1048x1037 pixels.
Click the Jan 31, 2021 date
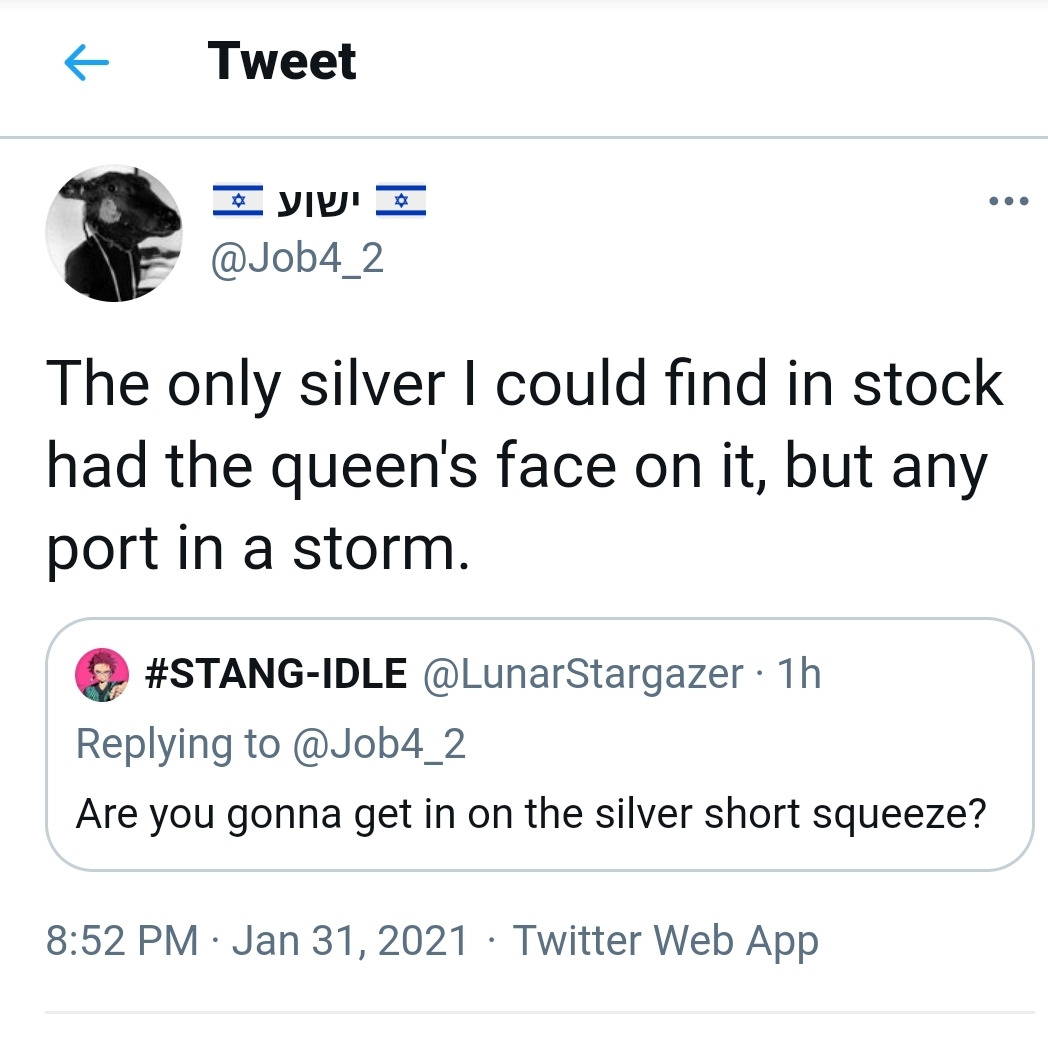tap(350, 941)
